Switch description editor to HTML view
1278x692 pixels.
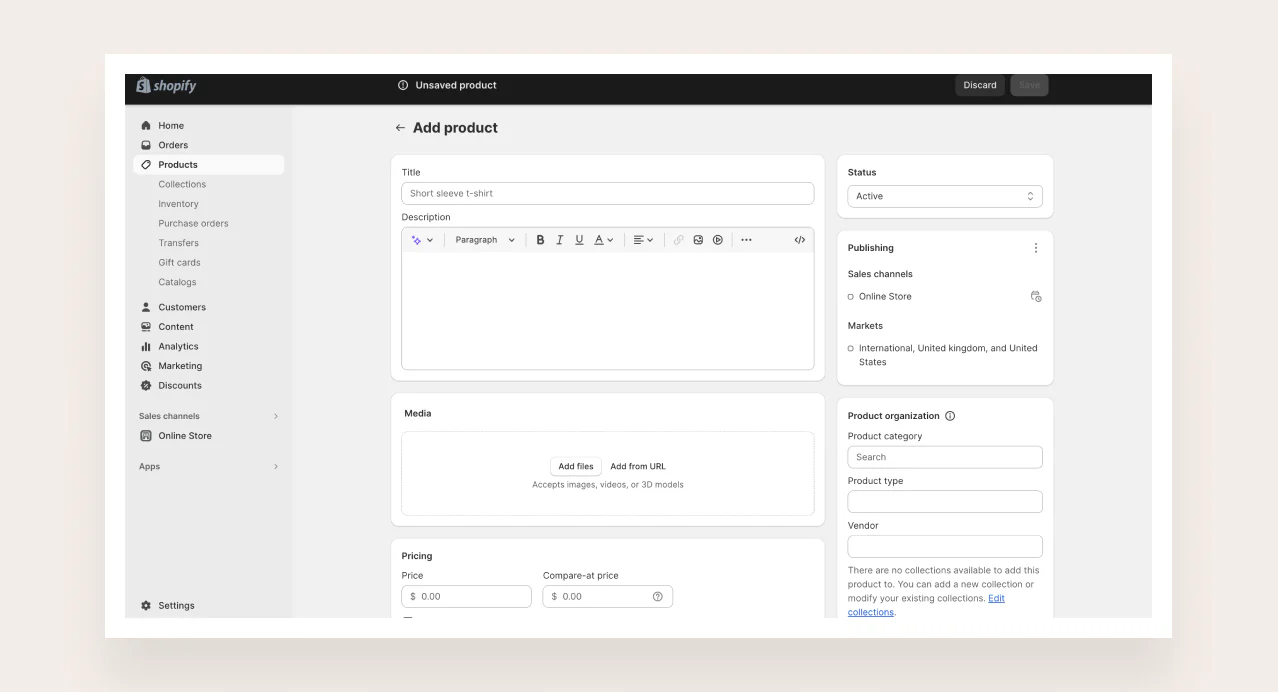[x=799, y=240]
